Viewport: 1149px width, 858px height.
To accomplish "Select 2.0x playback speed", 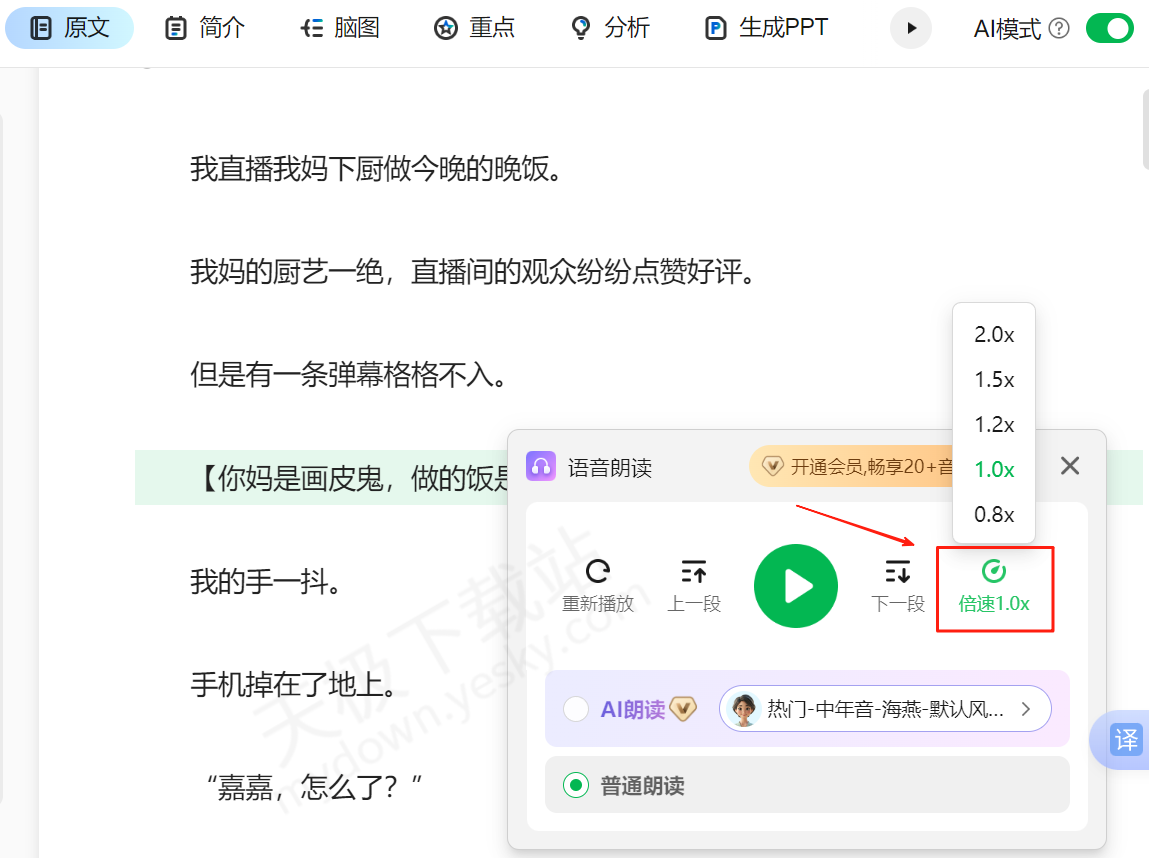I will [993, 334].
